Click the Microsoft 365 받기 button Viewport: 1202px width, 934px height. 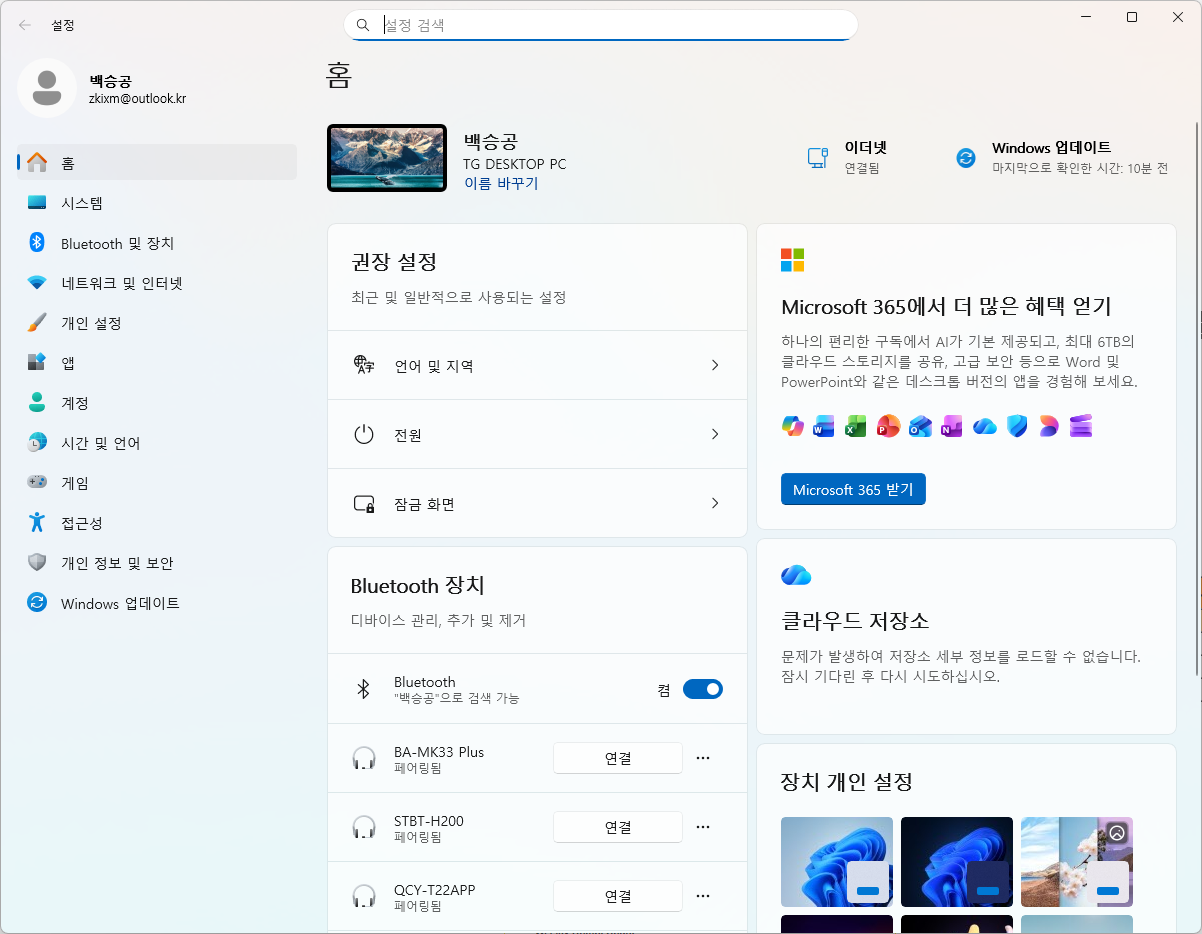(x=853, y=490)
